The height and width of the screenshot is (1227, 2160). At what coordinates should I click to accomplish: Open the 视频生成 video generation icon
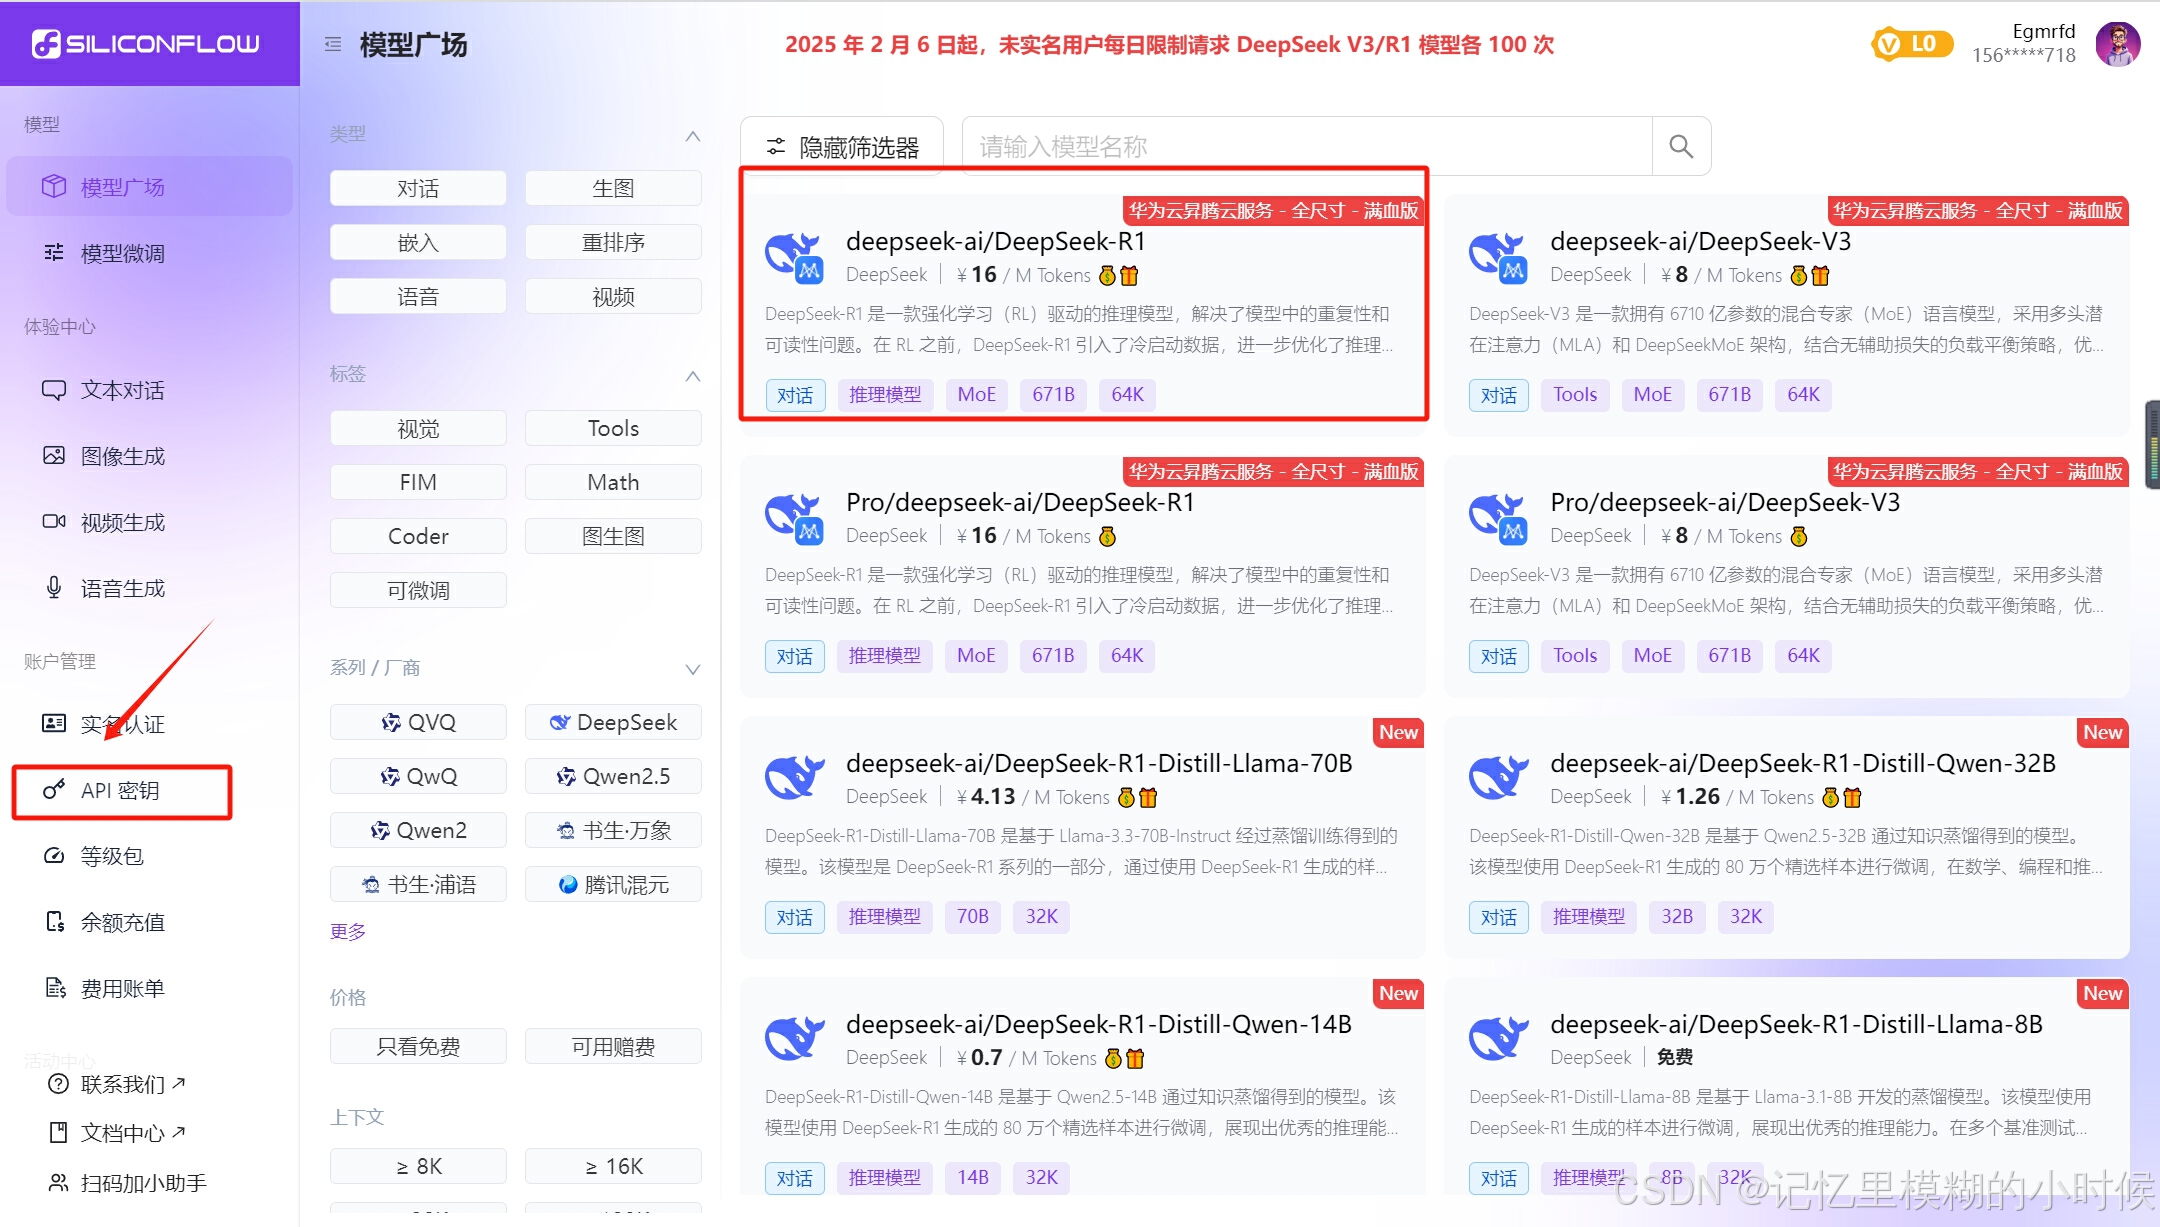(54, 521)
